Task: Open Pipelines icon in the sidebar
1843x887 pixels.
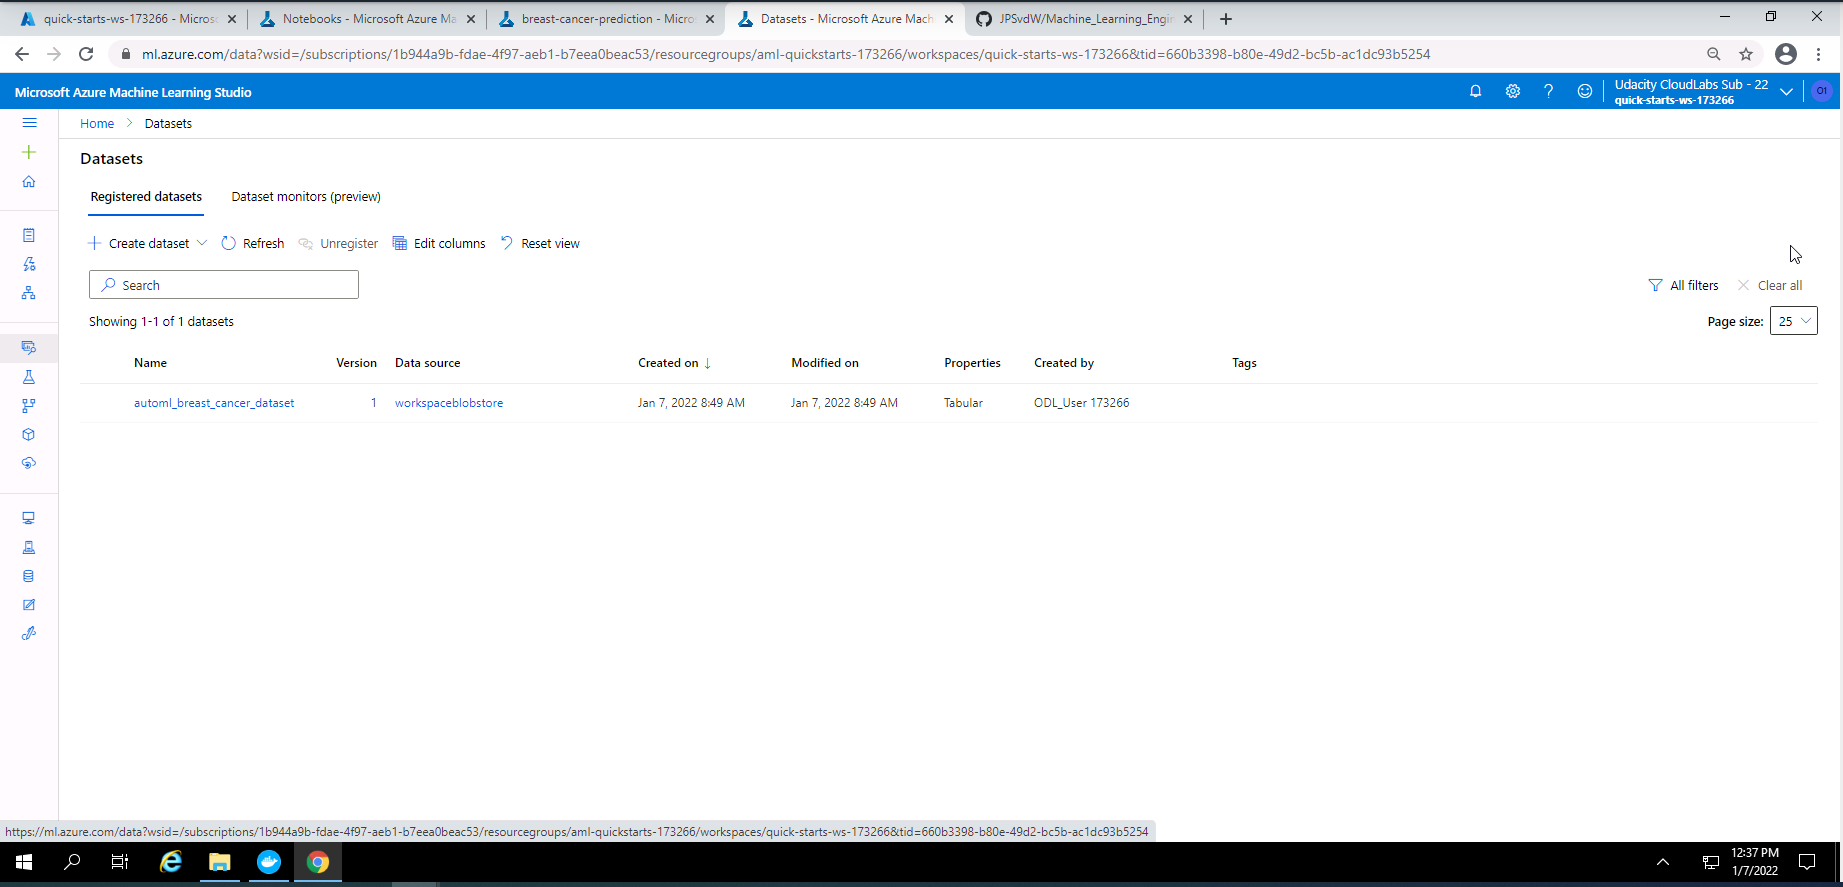Action: [x=29, y=406]
